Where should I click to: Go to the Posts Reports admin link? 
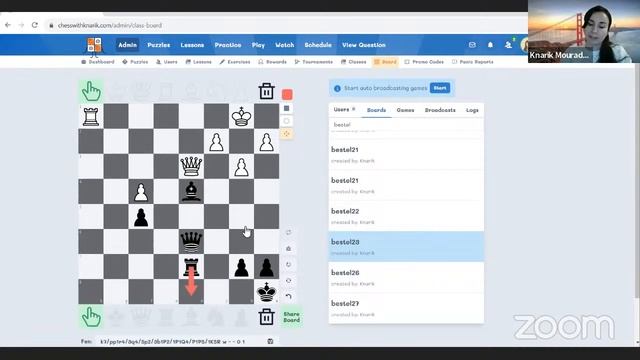pos(473,62)
